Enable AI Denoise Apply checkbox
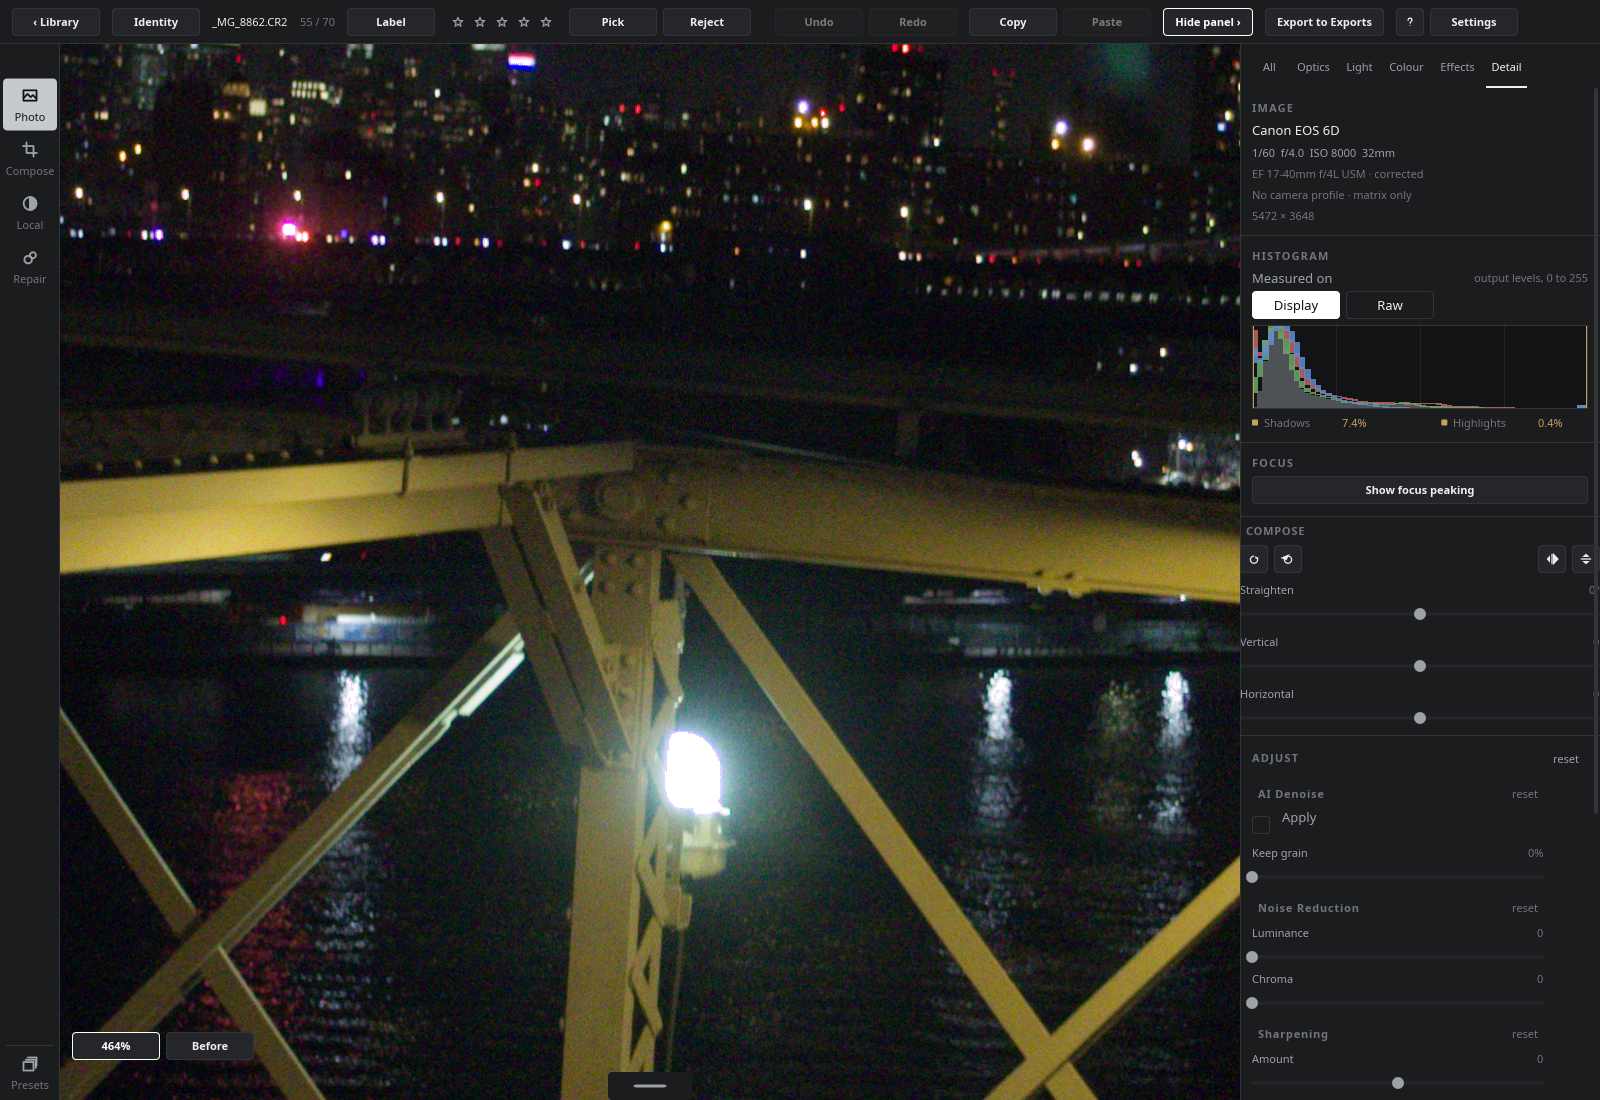Screen dimensions: 1600x1100 tap(1261, 824)
